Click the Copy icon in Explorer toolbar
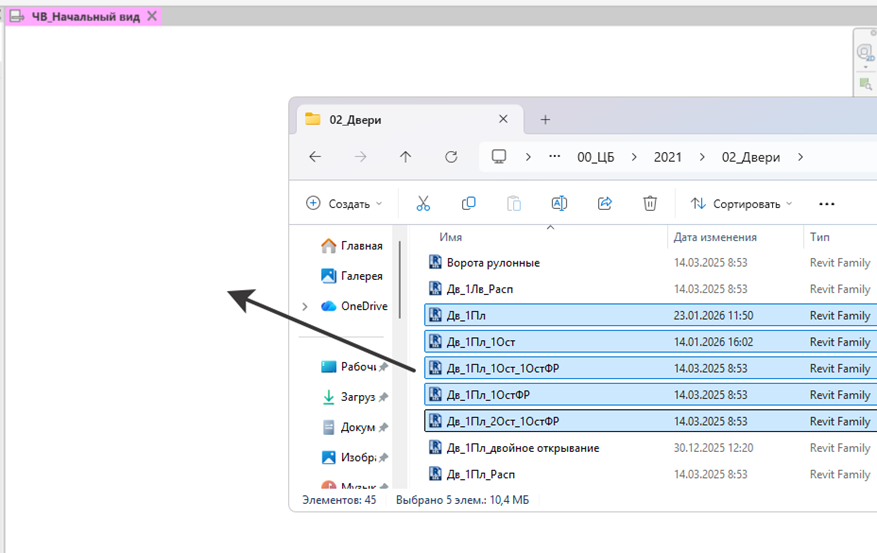Image resolution: width=877 pixels, height=553 pixels. click(x=468, y=203)
